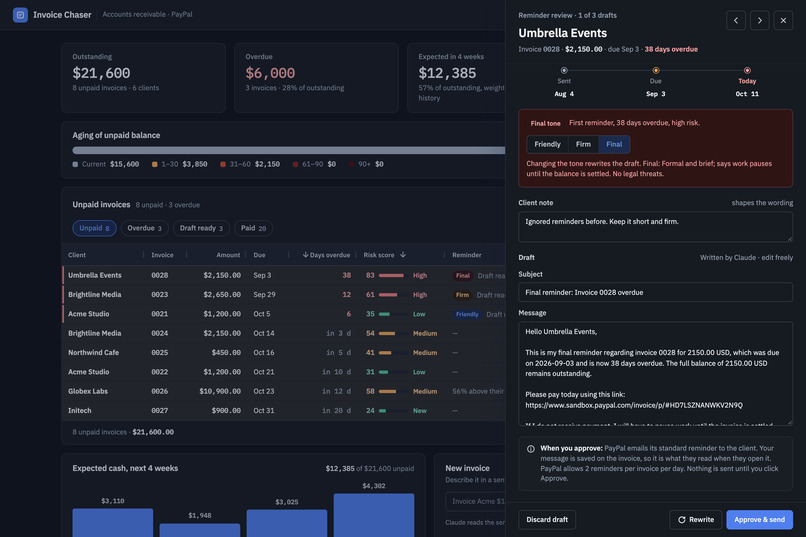Open the Umbrella Events invoice row
This screenshot has height=537, width=806.
pyautogui.click(x=284, y=275)
